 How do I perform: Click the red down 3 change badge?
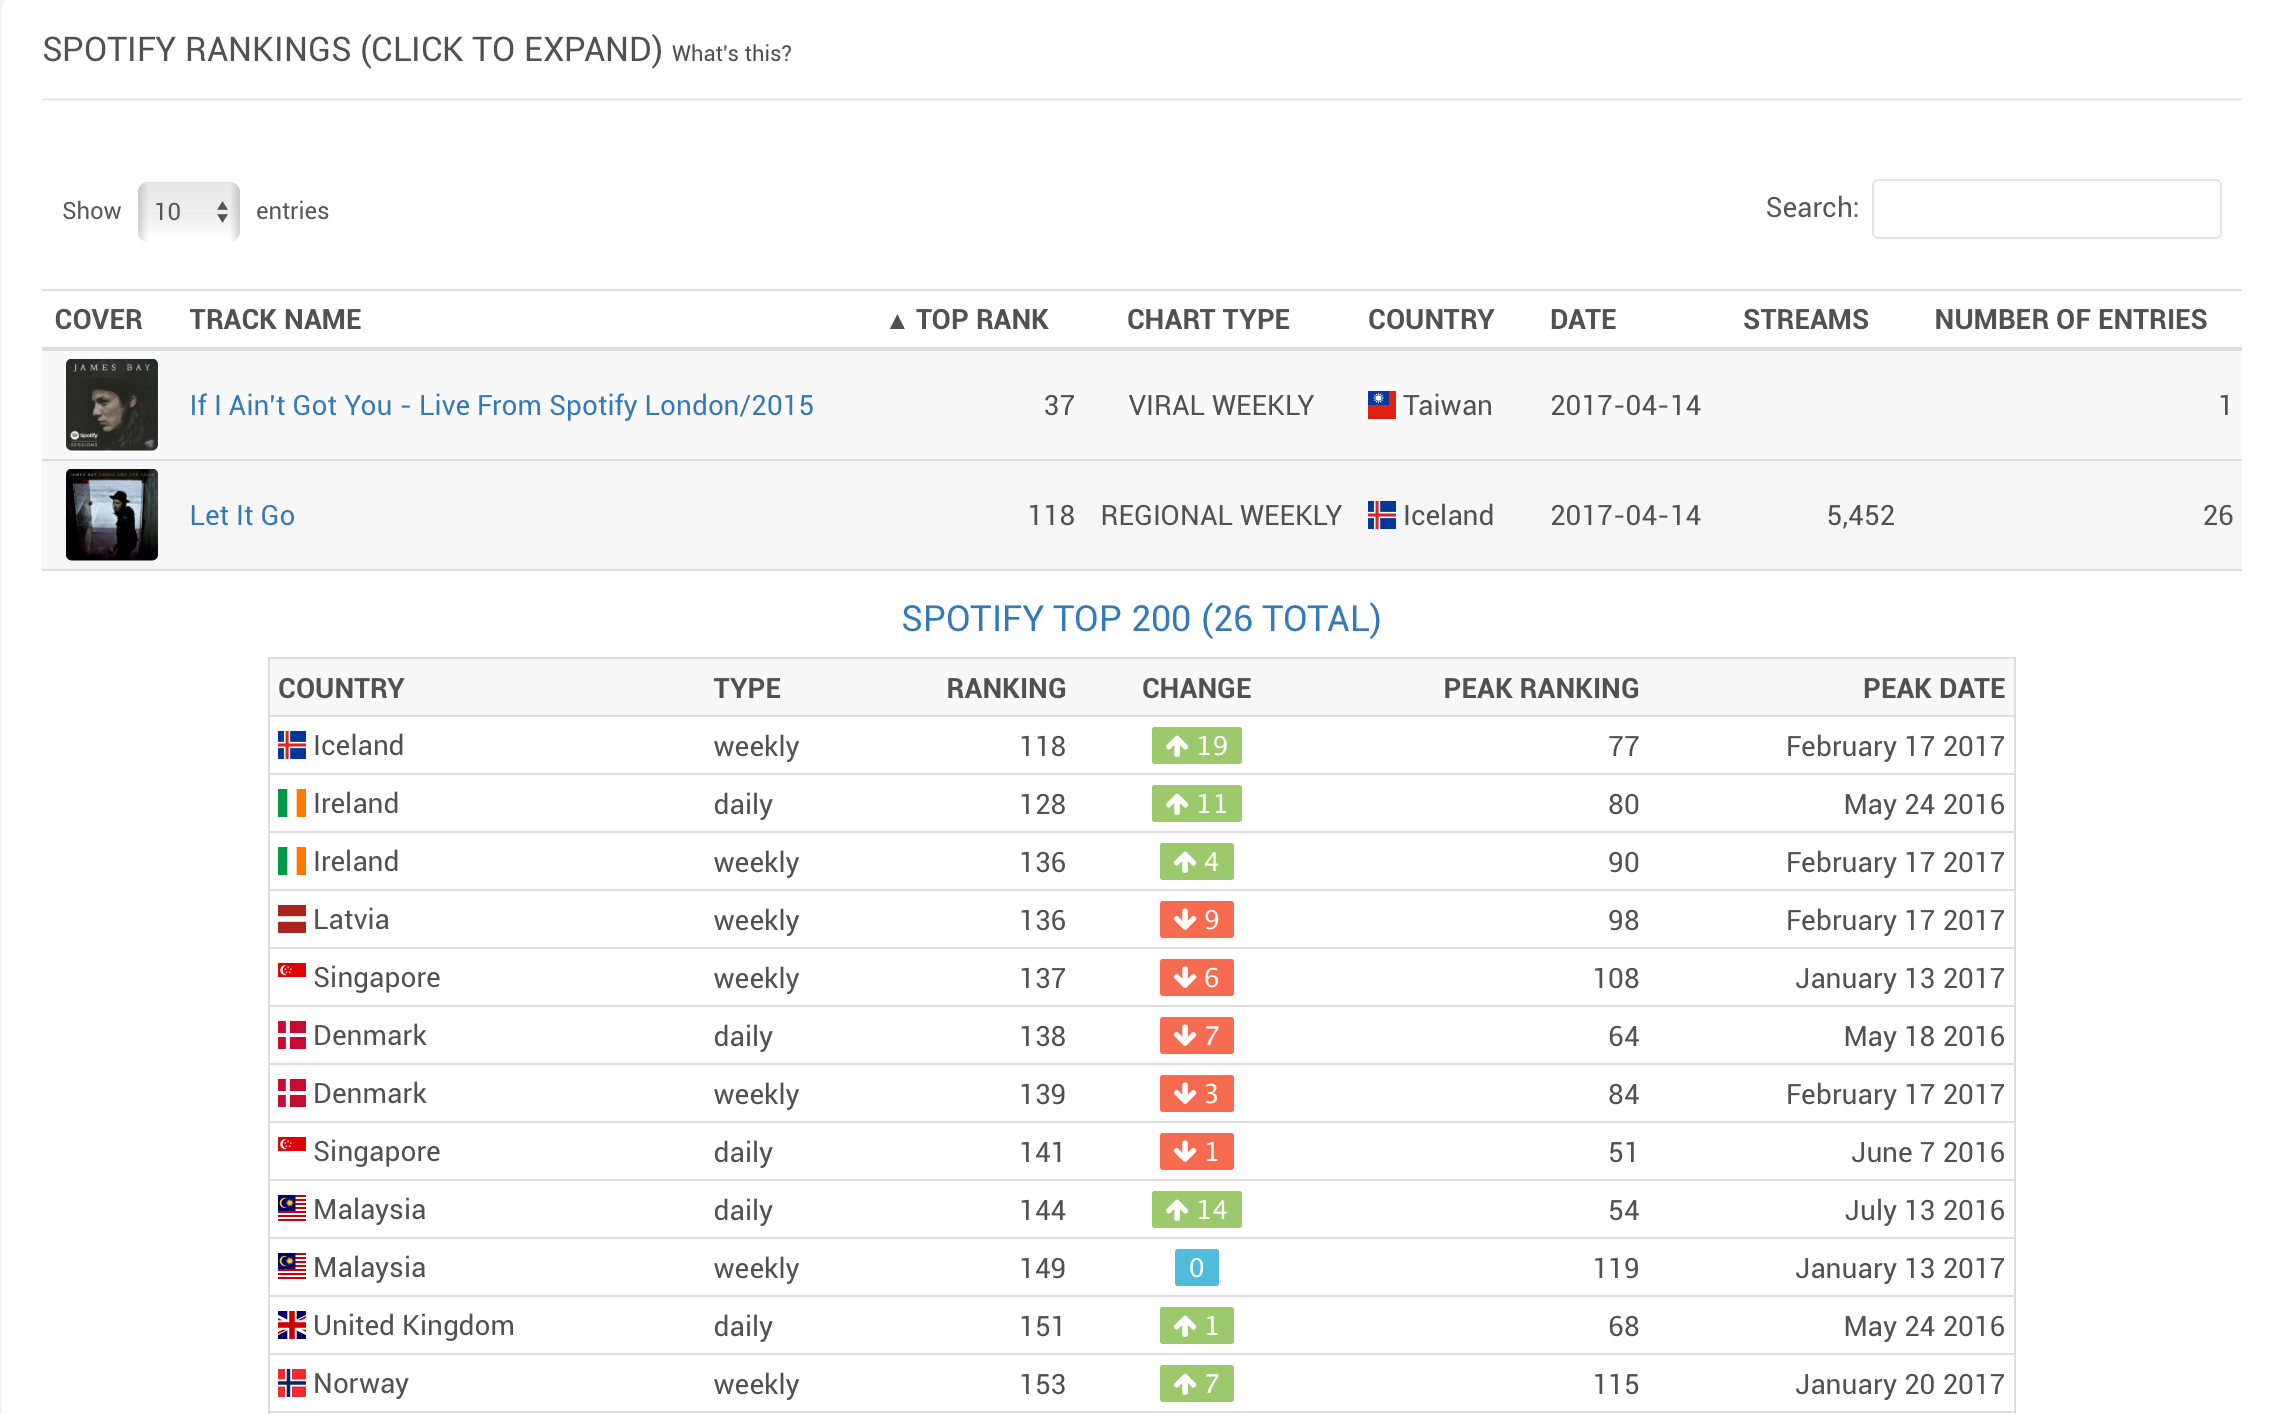1196,1093
